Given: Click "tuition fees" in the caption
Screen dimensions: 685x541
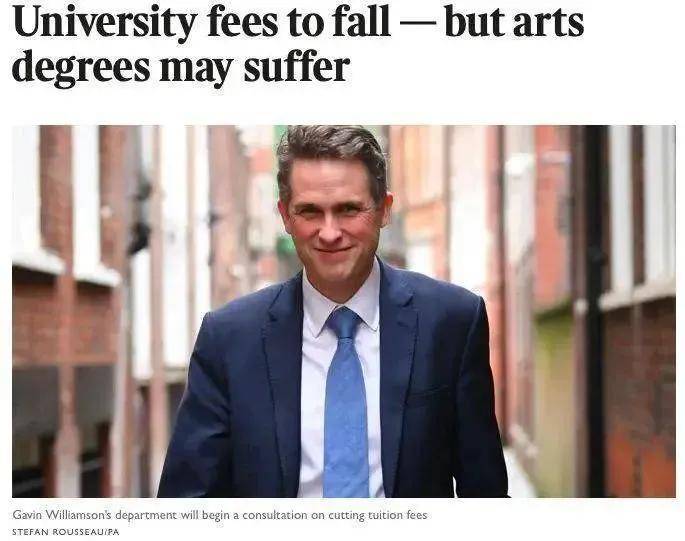Looking at the screenshot, I should click(x=398, y=515).
